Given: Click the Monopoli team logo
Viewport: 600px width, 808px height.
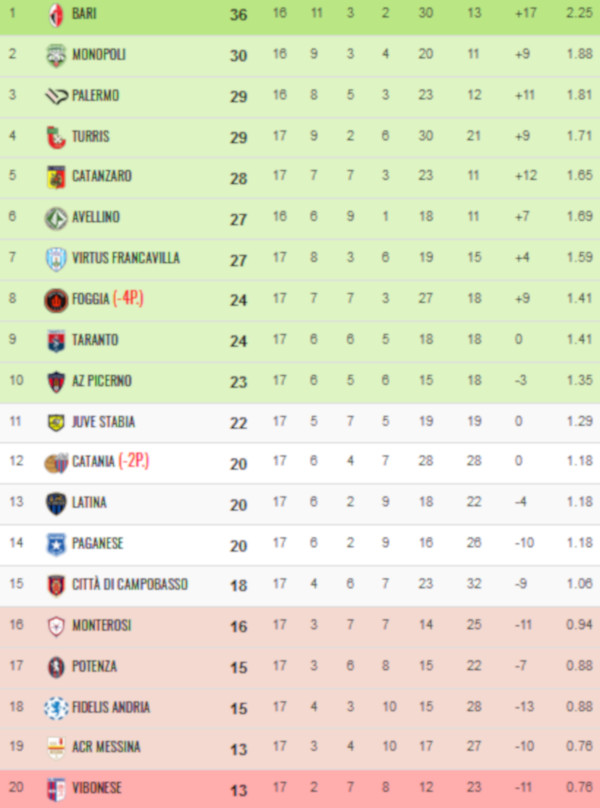Looking at the screenshot, I should (x=56, y=55).
